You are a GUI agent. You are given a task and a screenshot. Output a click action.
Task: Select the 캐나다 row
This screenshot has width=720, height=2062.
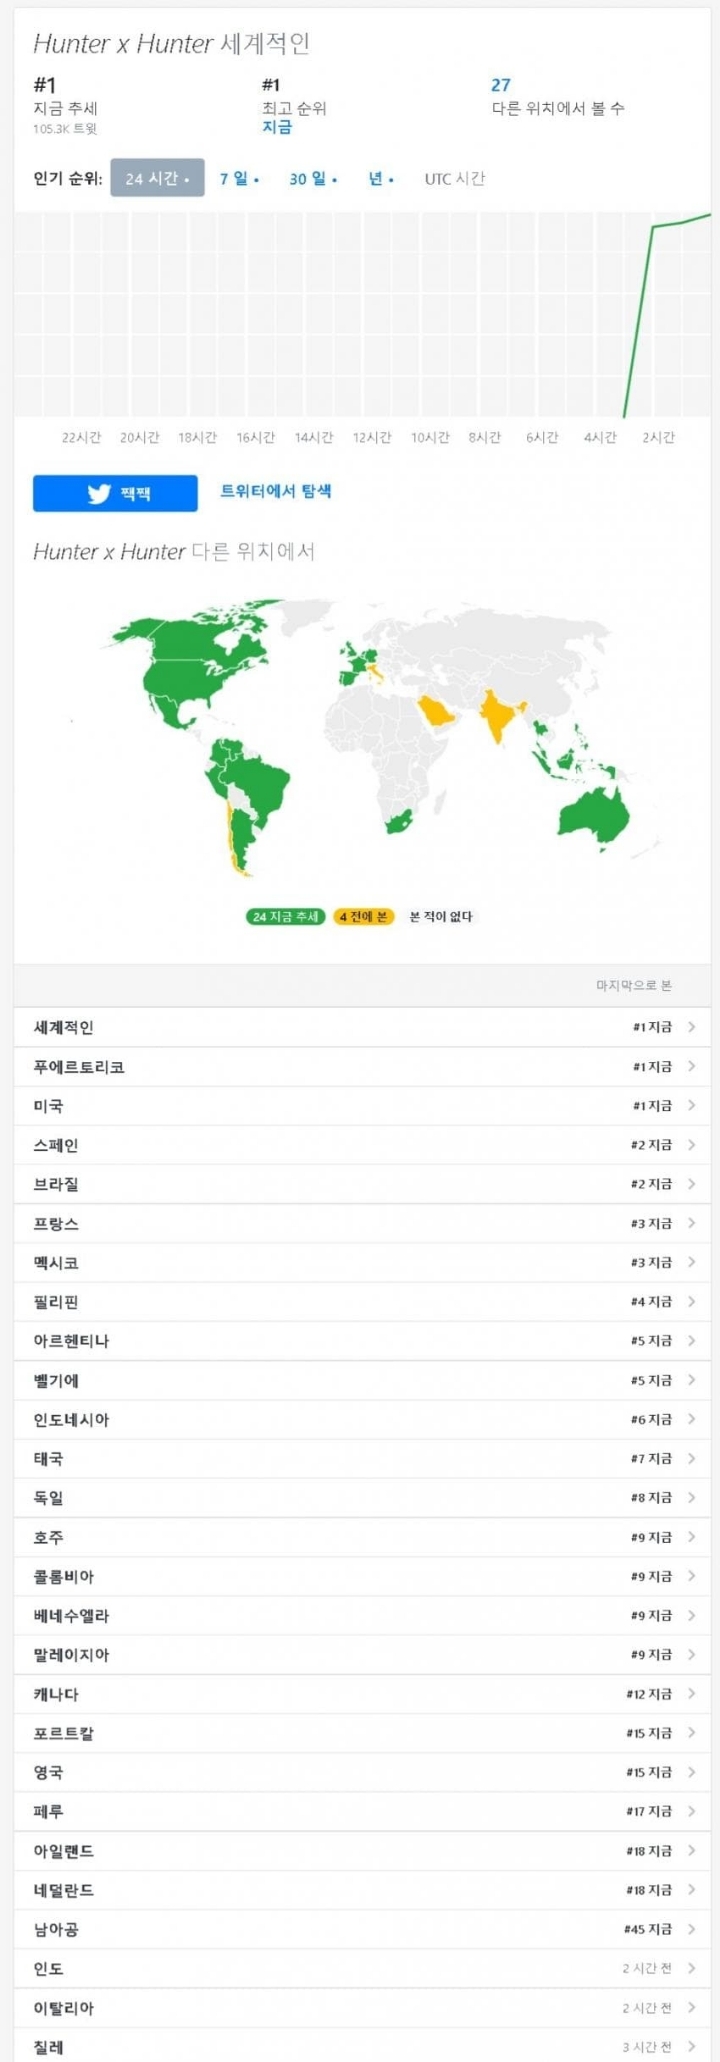pos(362,1694)
